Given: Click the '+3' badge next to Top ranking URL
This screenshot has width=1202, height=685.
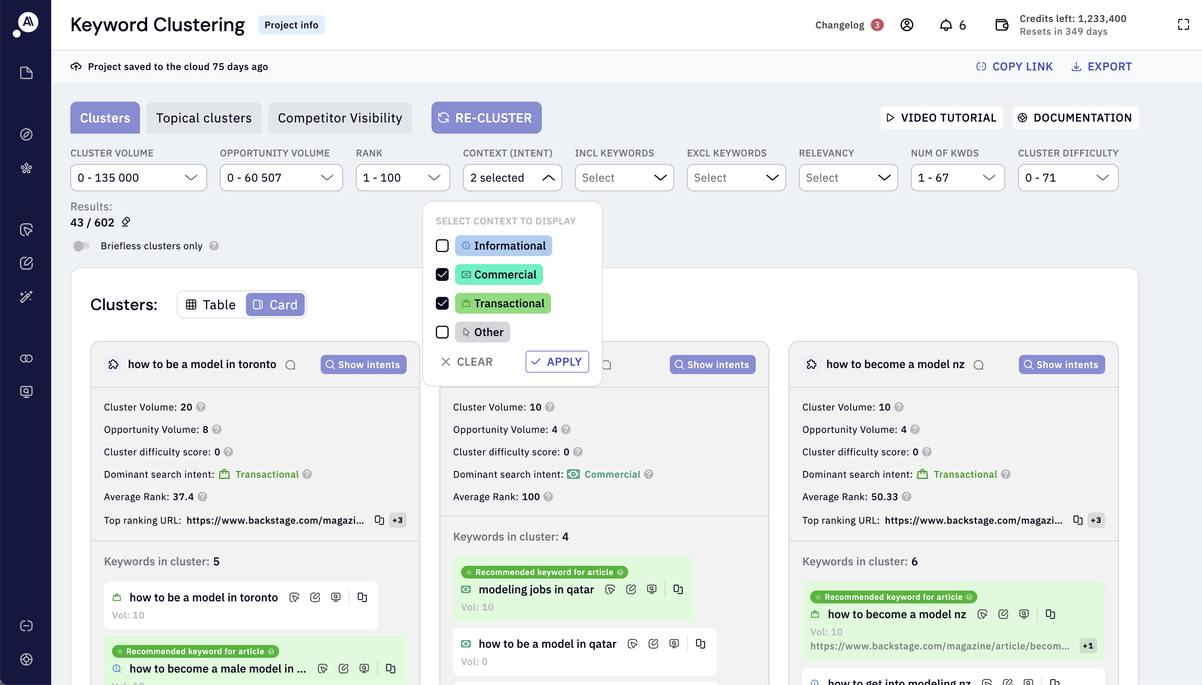Looking at the screenshot, I should [x=396, y=520].
